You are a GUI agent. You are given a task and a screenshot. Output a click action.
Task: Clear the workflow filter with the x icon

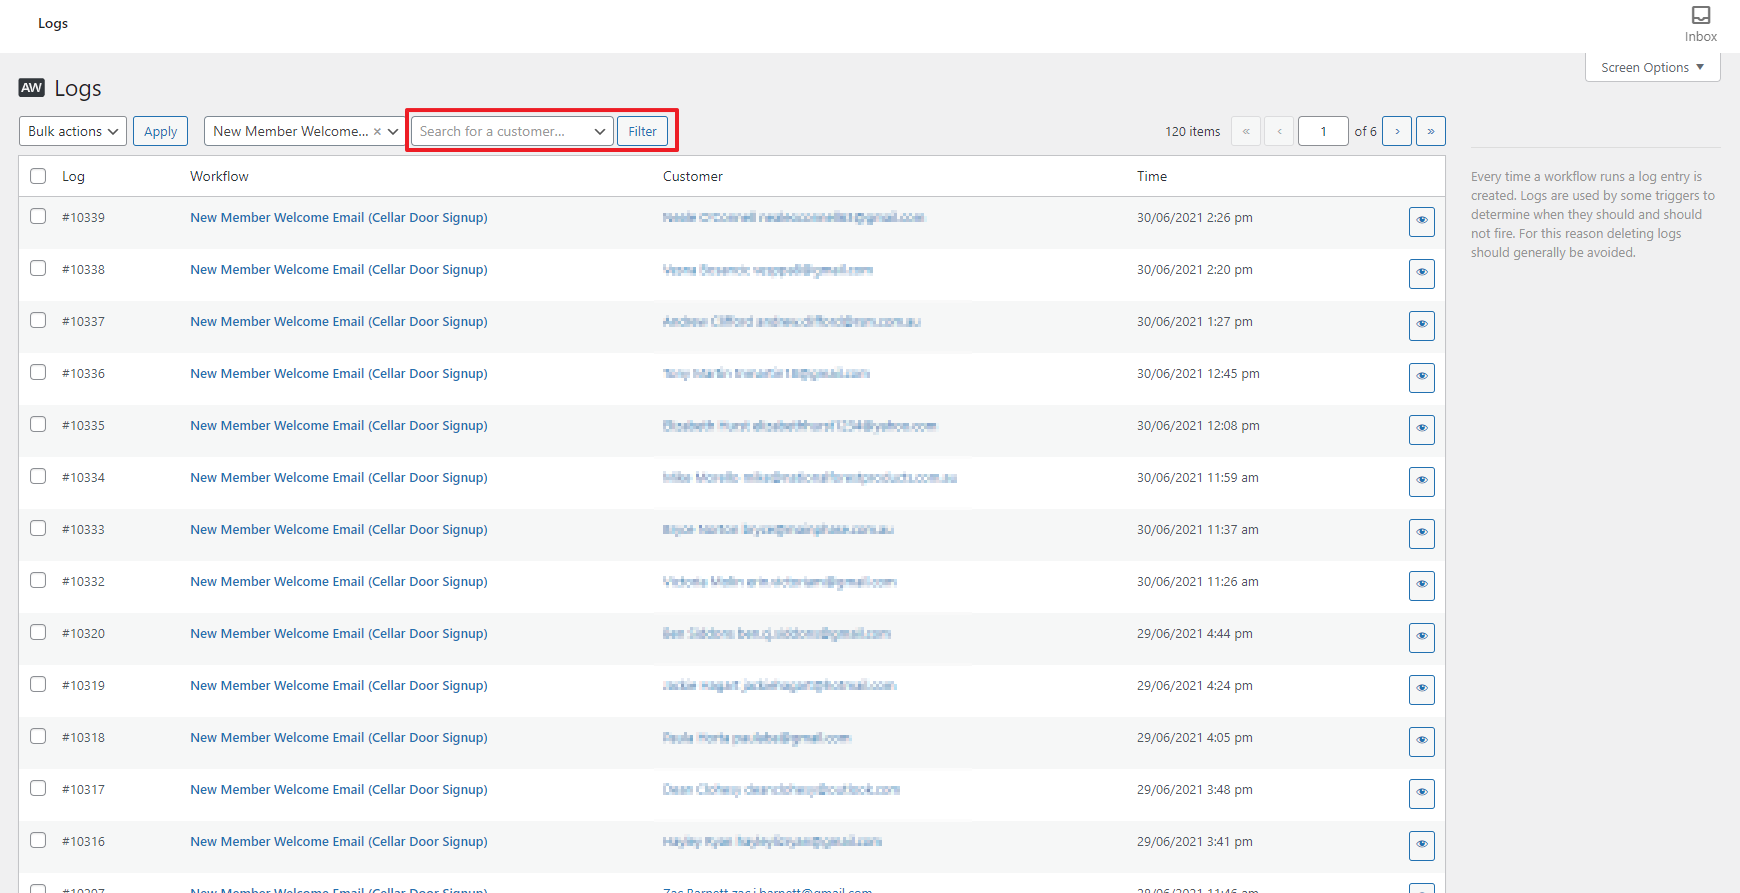tap(377, 131)
